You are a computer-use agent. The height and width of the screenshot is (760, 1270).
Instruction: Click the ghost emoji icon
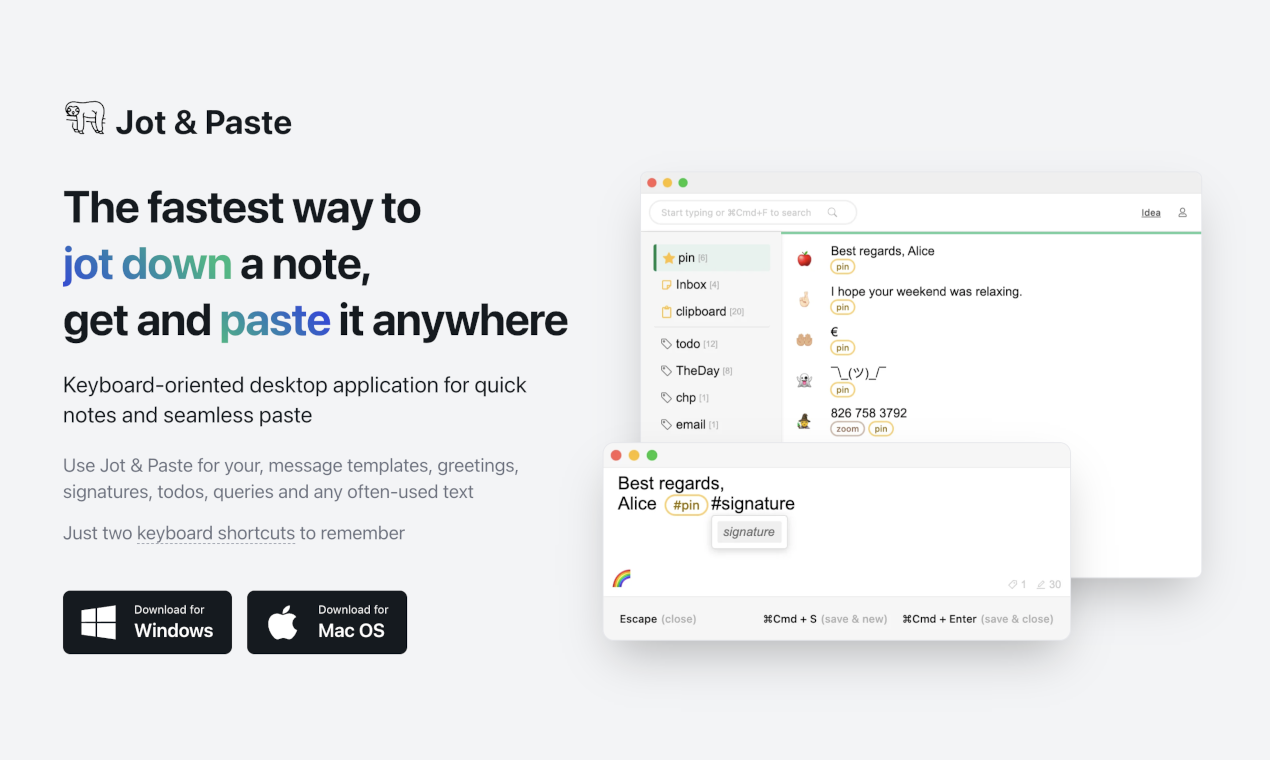pyautogui.click(x=804, y=381)
